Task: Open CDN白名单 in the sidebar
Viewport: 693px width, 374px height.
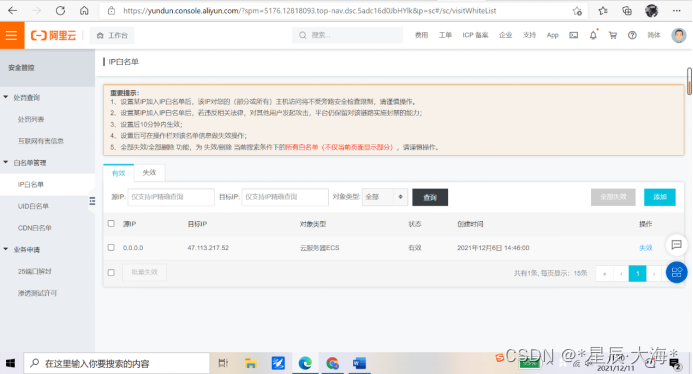Action: [34, 228]
